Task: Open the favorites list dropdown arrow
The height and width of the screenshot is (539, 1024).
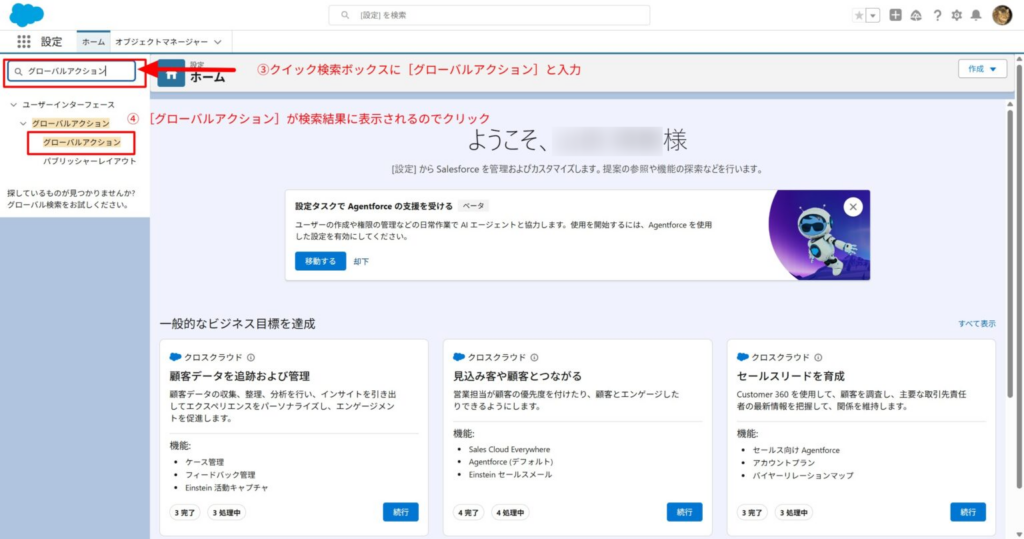Action: tap(873, 15)
